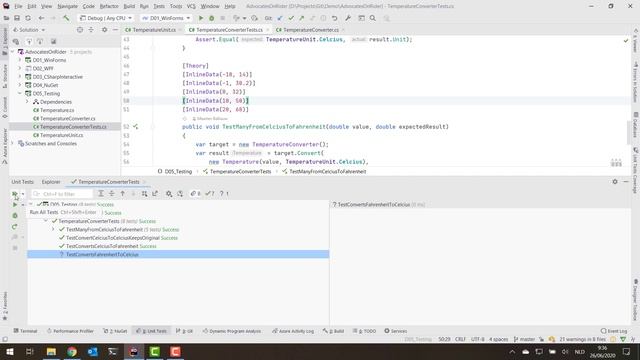
Task: Open the Dynamic Program Analysis tool window
Action: pos(232,331)
